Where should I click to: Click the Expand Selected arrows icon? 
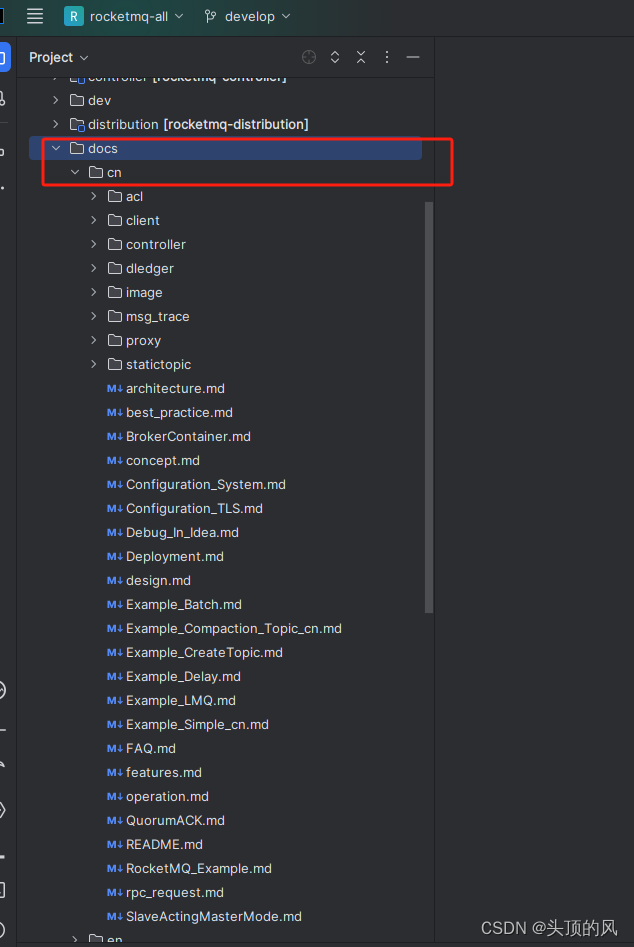335,57
